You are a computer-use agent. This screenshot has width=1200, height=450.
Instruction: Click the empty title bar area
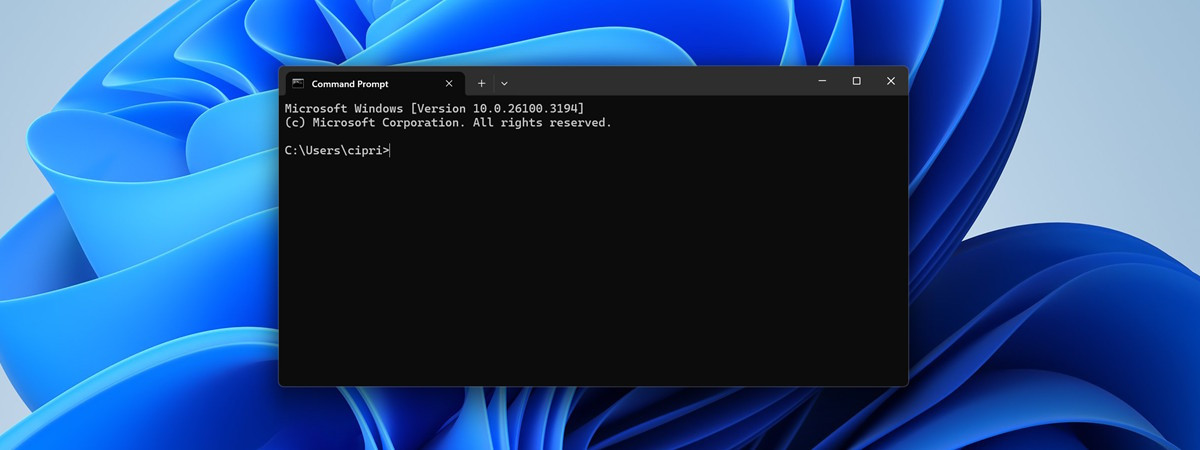click(x=660, y=82)
